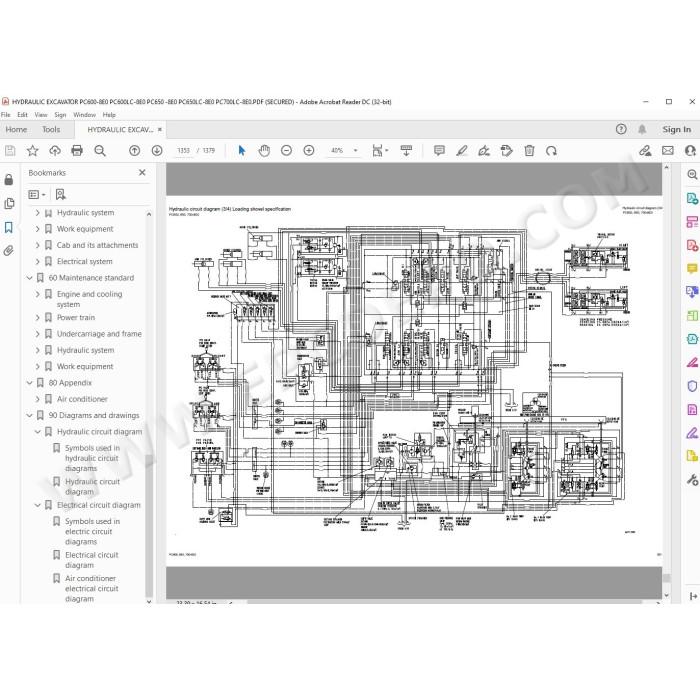Add a comment with sticky note icon
The width and height of the screenshot is (700, 700).
pos(439,151)
